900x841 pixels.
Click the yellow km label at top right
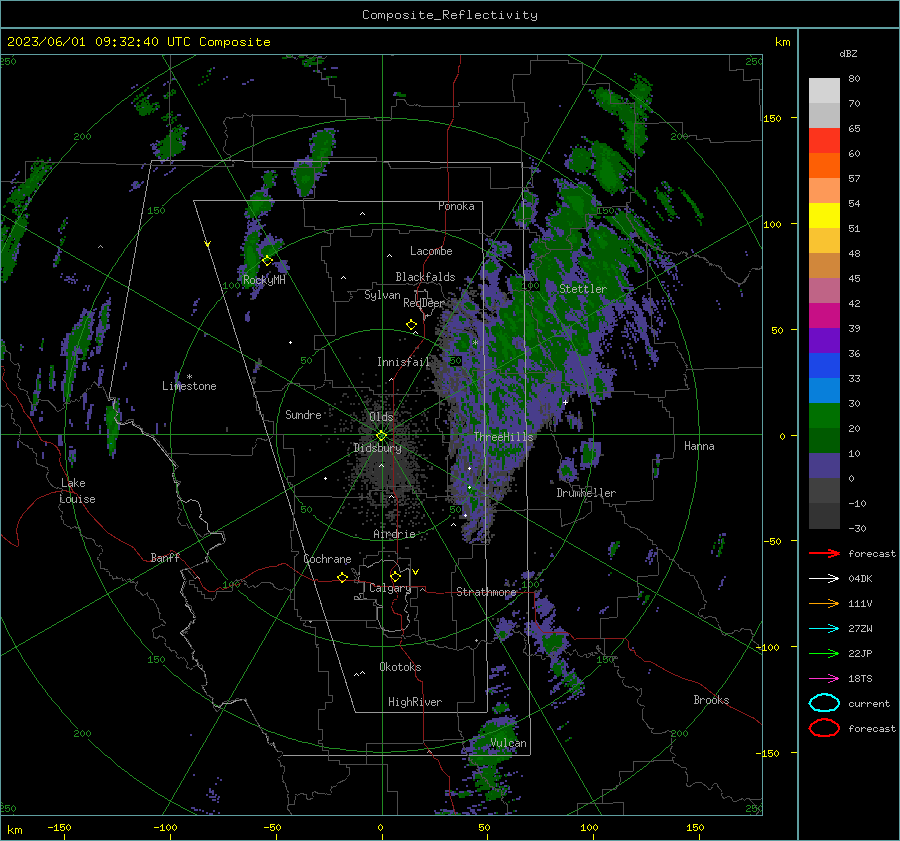coord(782,42)
